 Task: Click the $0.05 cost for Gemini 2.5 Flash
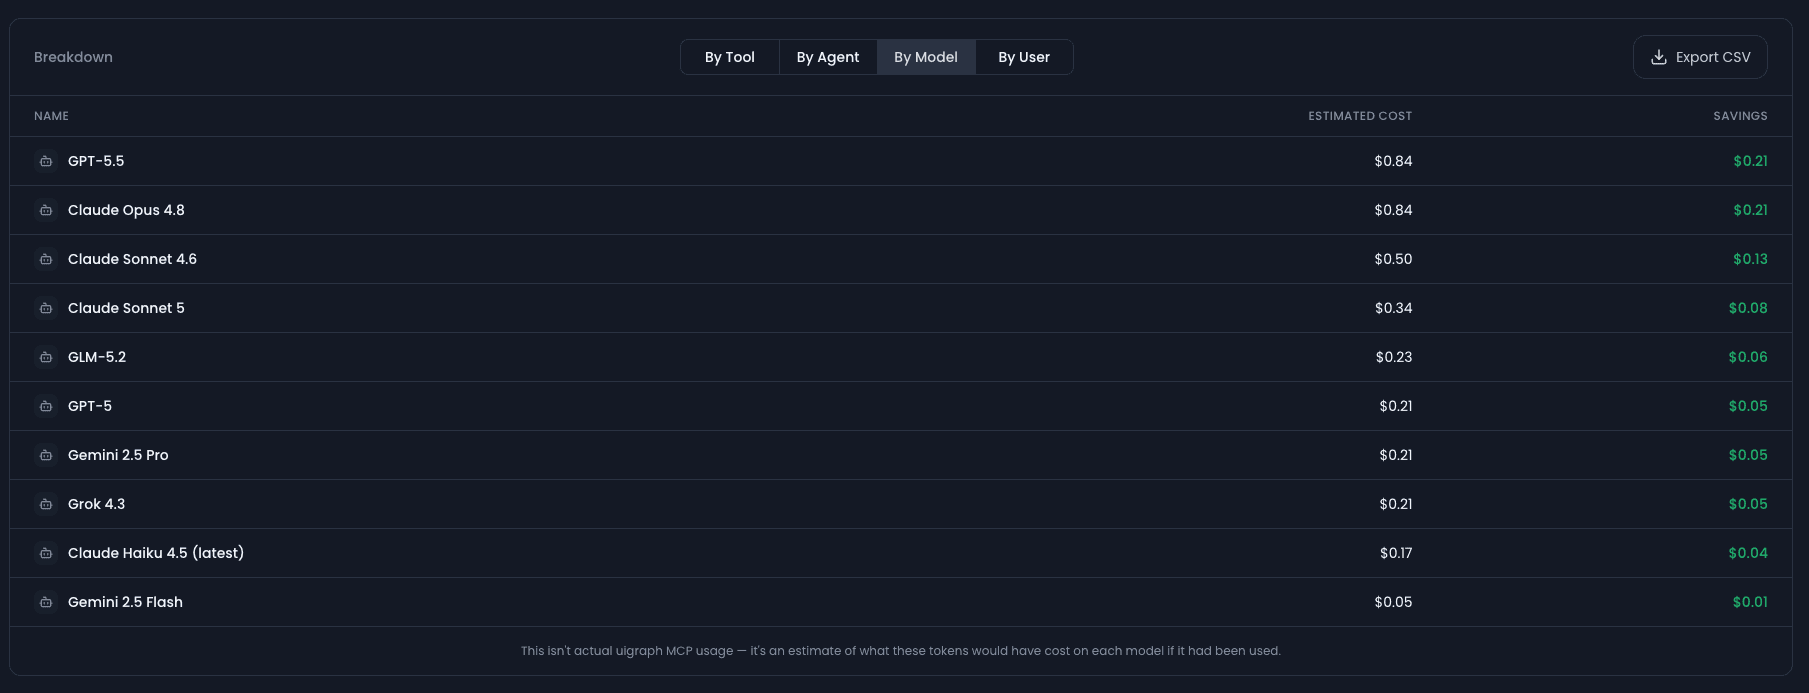click(x=1393, y=602)
